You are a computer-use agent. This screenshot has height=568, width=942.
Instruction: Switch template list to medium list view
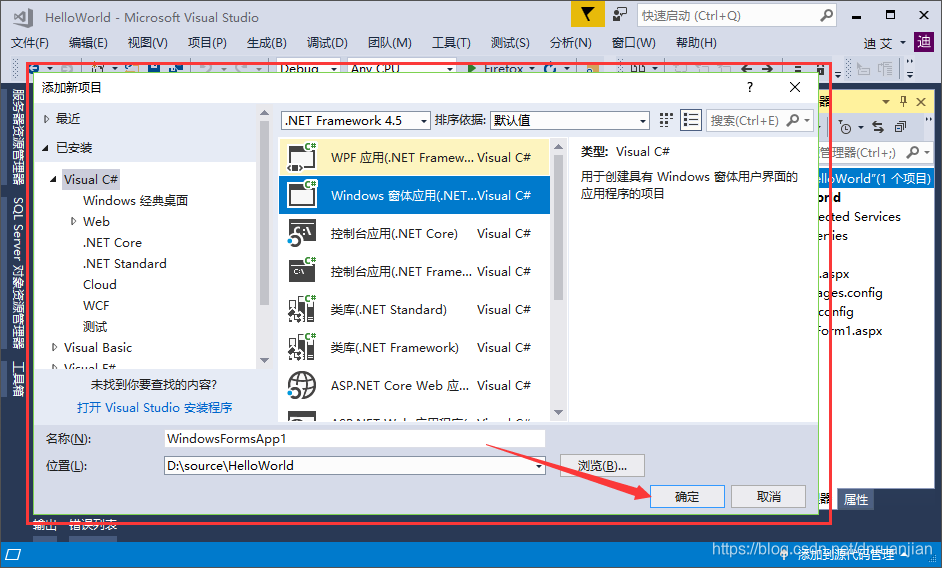pos(691,120)
